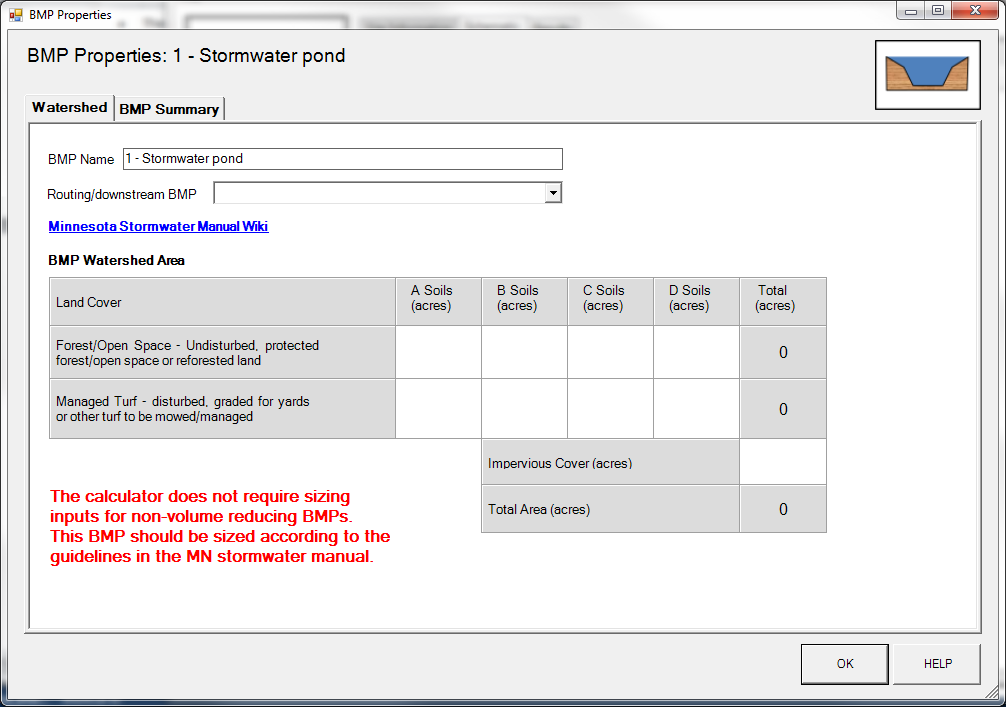Expand the Routing/downstream BMP dropdown arrow
The width and height of the screenshot is (1006, 707).
pyautogui.click(x=553, y=193)
